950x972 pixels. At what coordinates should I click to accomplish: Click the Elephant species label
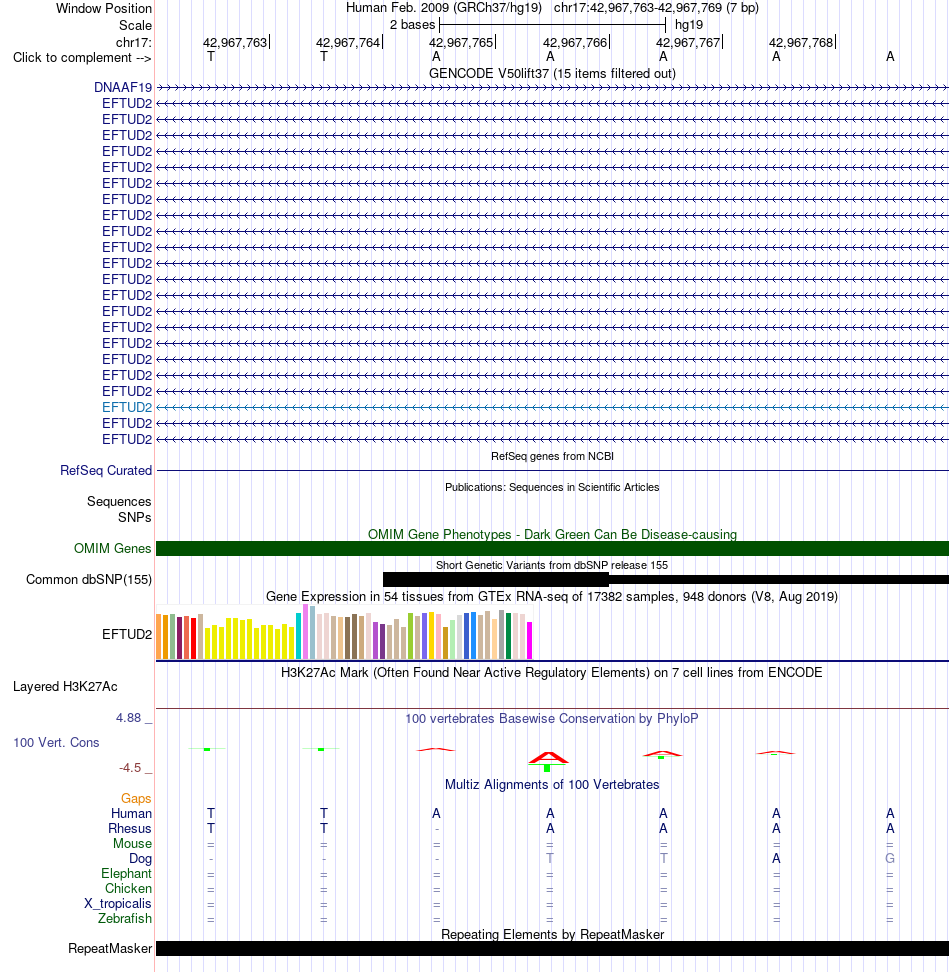[x=126, y=874]
